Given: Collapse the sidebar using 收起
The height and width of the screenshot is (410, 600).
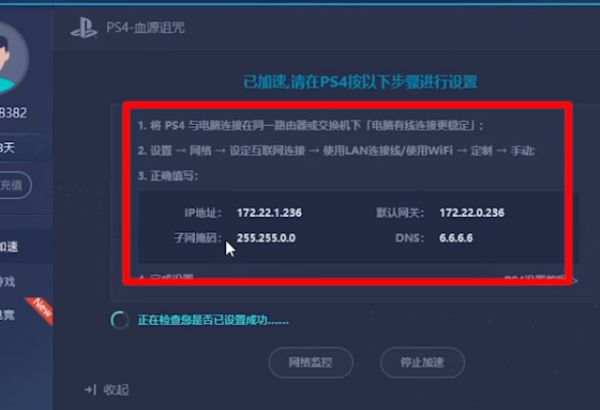Looking at the screenshot, I should point(107,390).
